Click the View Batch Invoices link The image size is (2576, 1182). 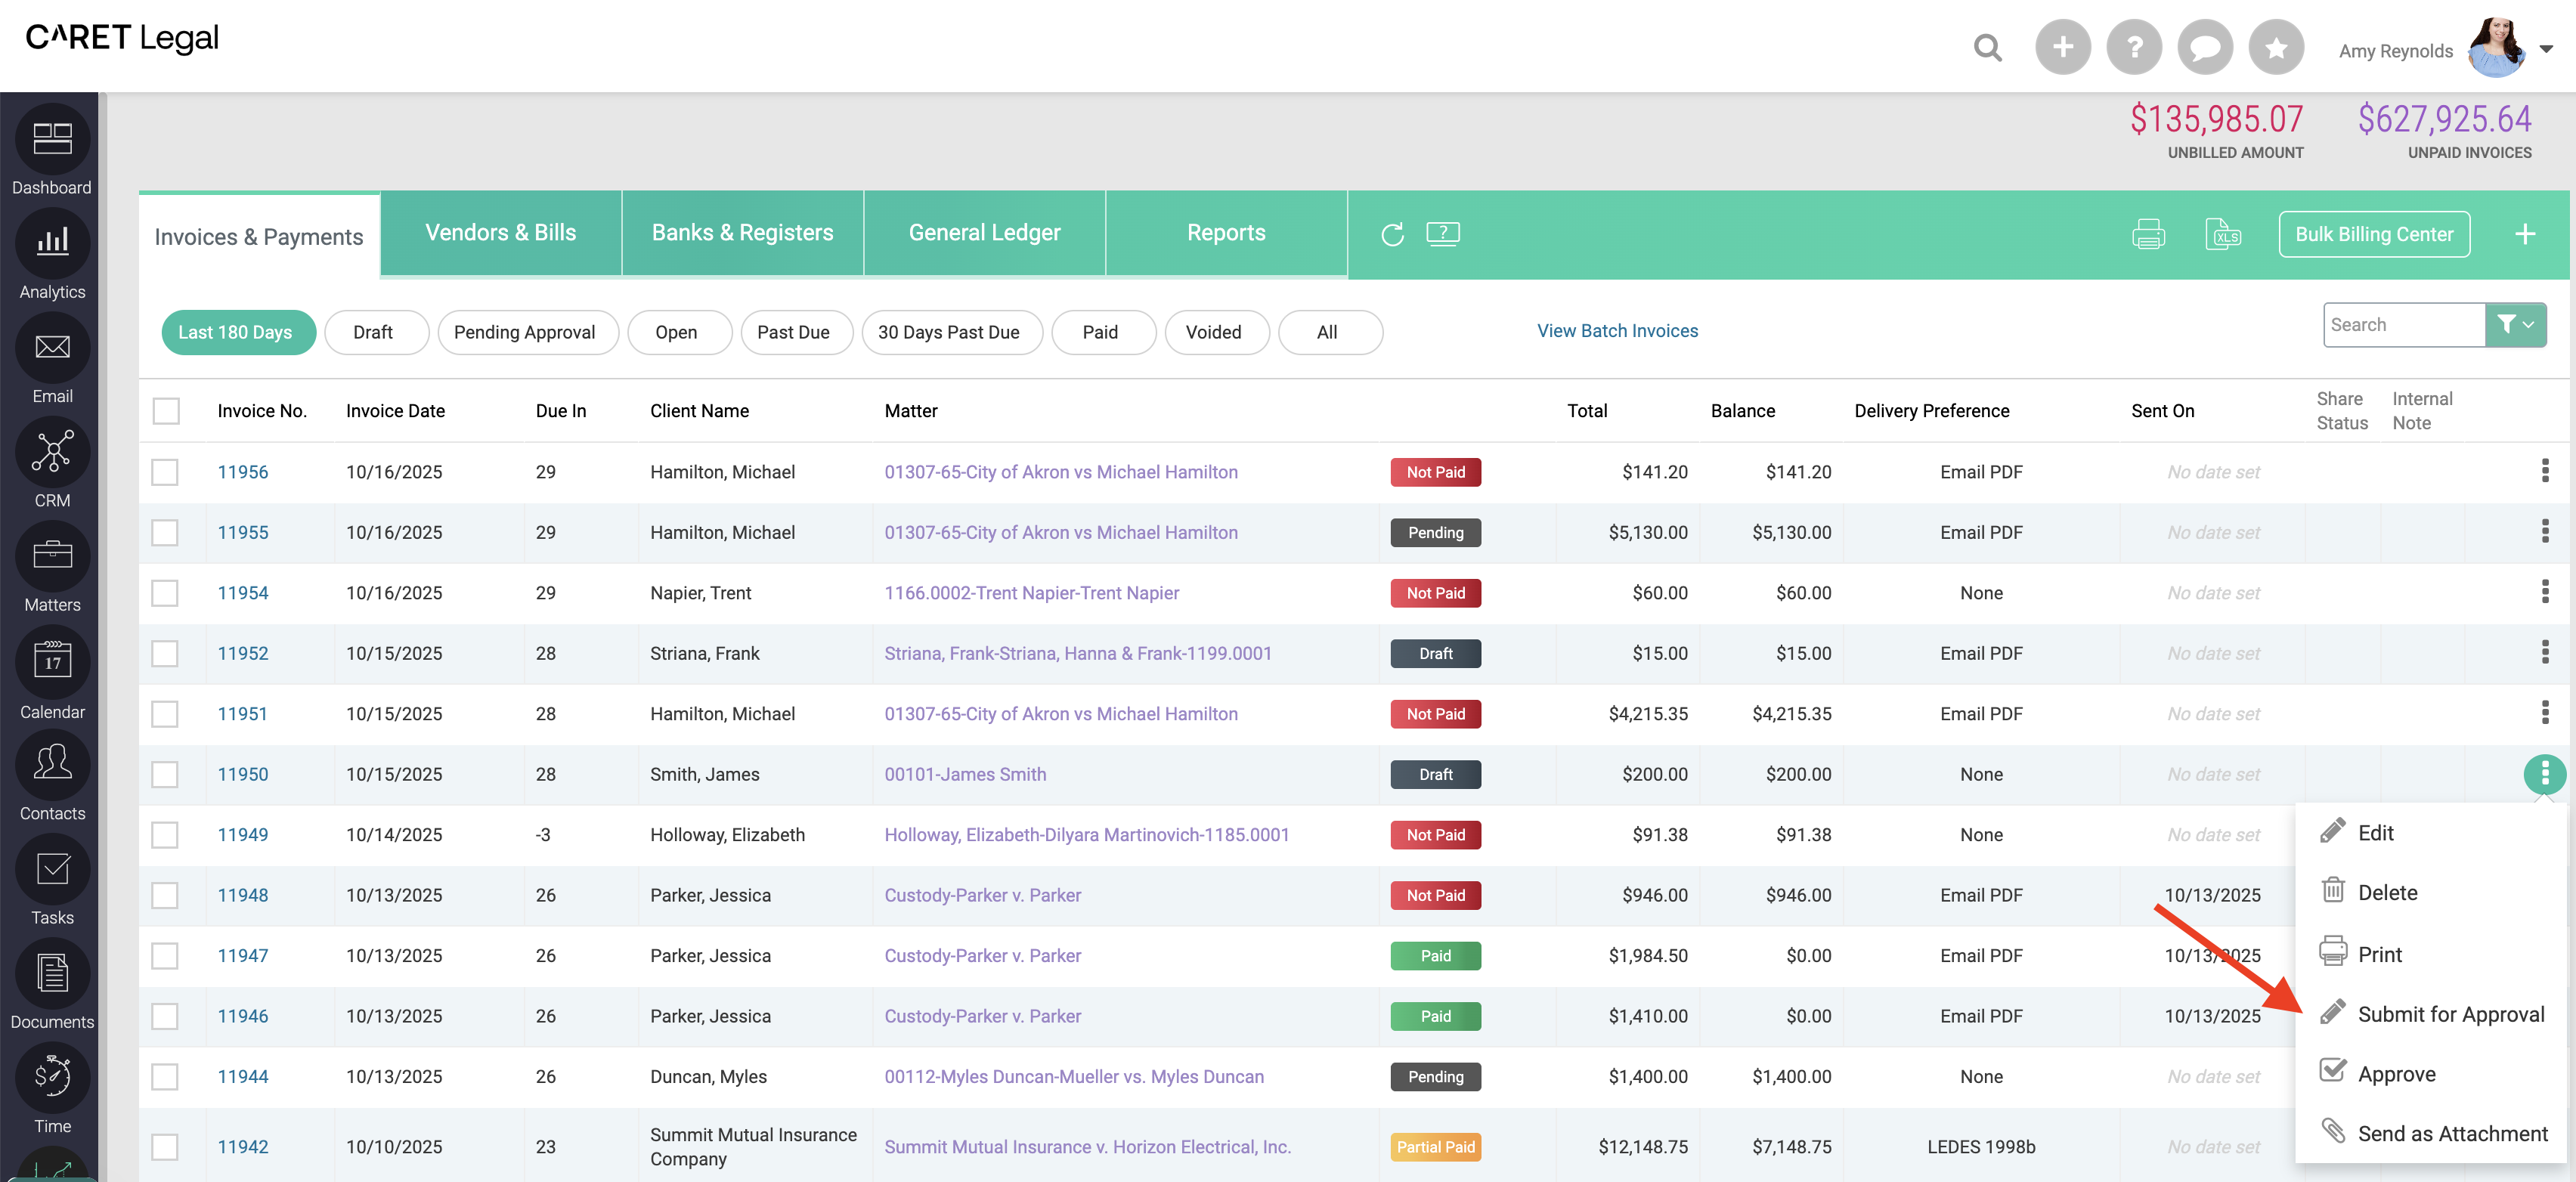[1617, 331]
